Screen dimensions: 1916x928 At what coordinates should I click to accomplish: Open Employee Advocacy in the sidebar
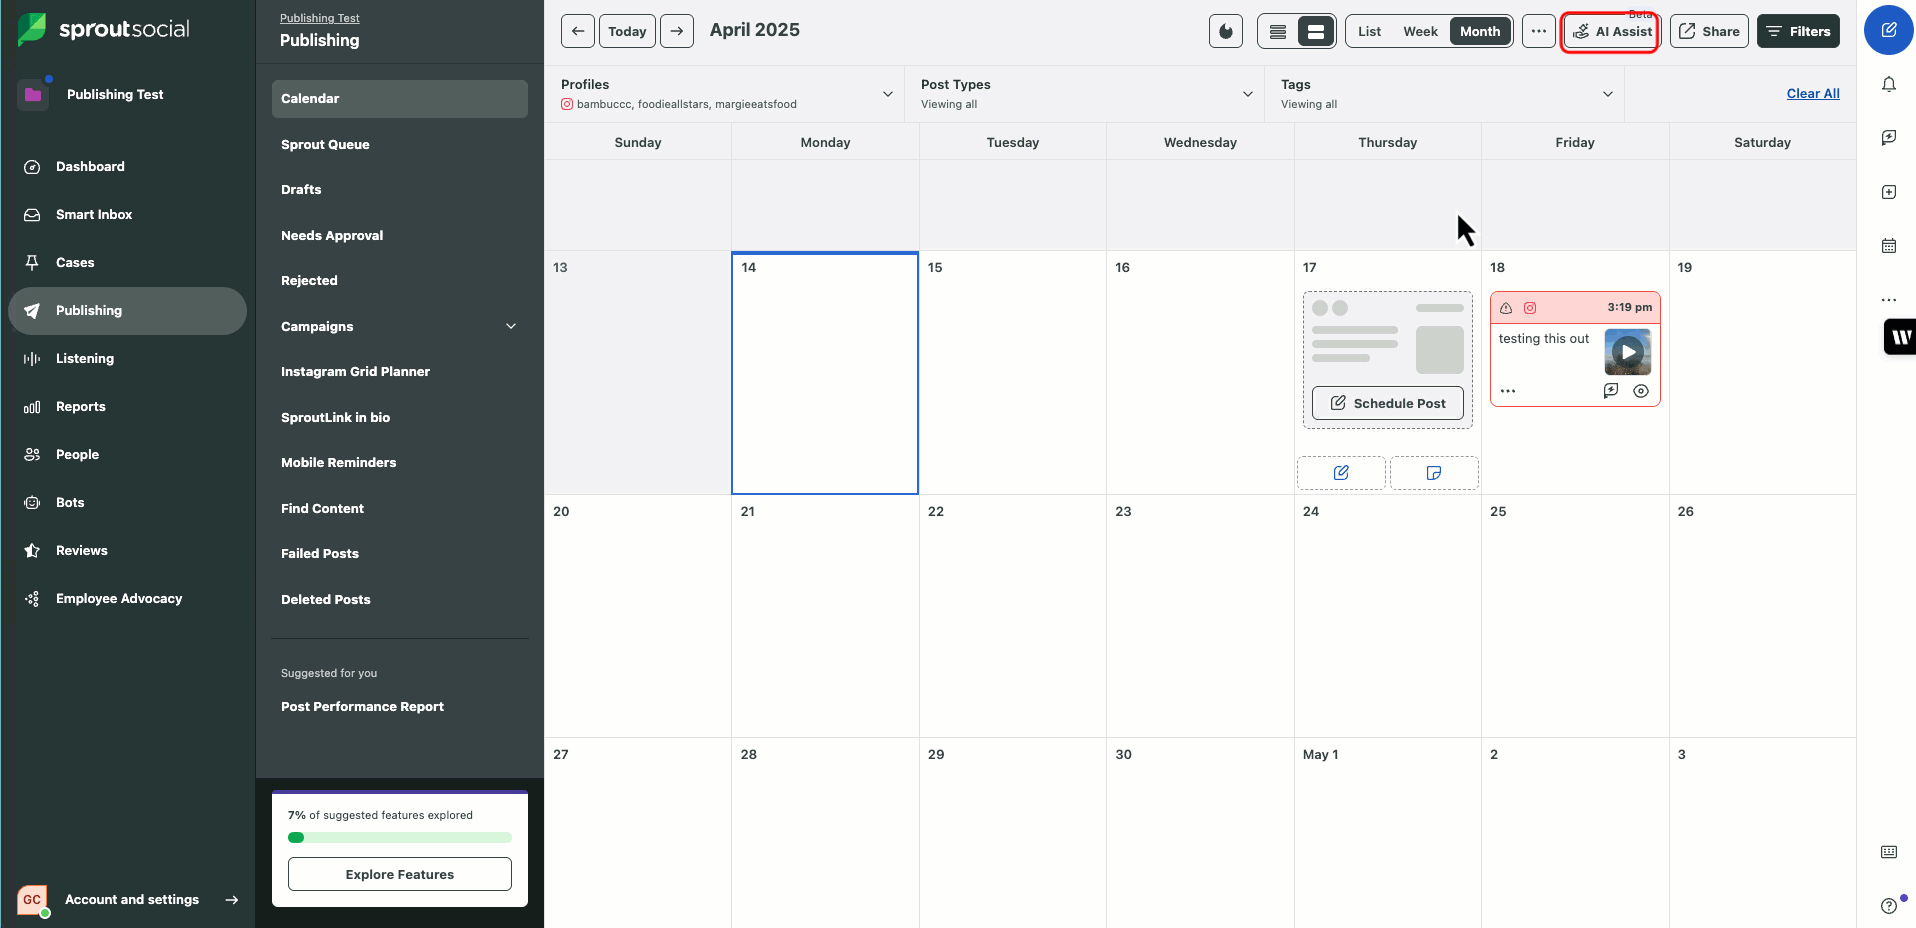click(x=127, y=599)
